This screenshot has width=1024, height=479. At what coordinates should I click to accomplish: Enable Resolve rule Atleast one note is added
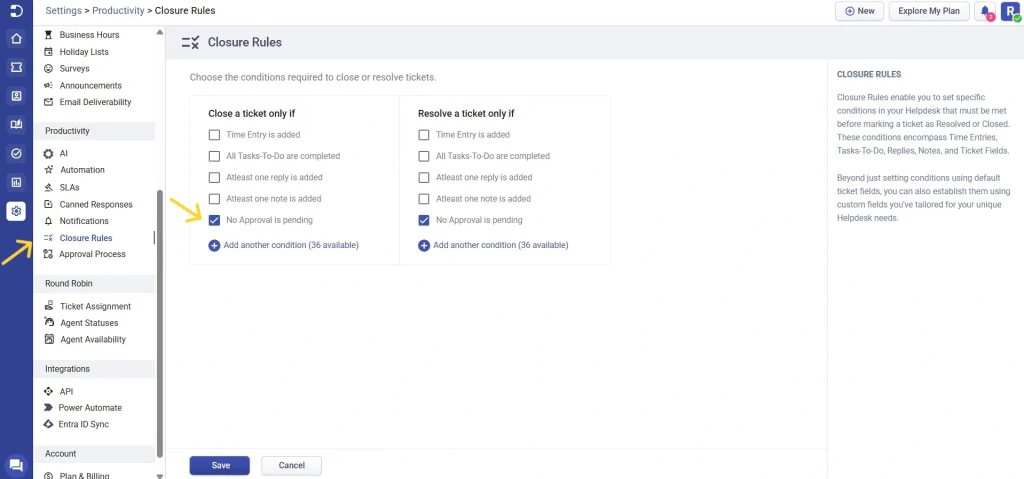point(424,199)
